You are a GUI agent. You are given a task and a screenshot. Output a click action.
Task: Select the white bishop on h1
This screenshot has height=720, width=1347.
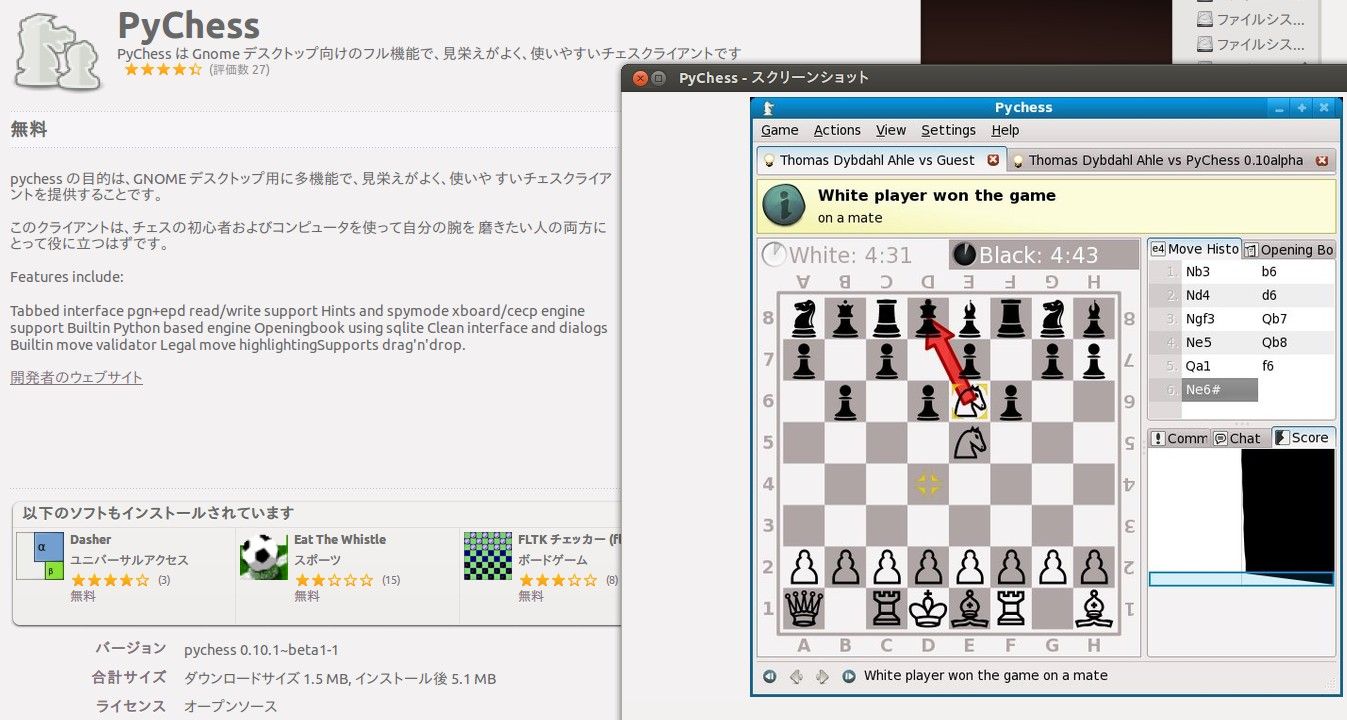pos(1094,608)
